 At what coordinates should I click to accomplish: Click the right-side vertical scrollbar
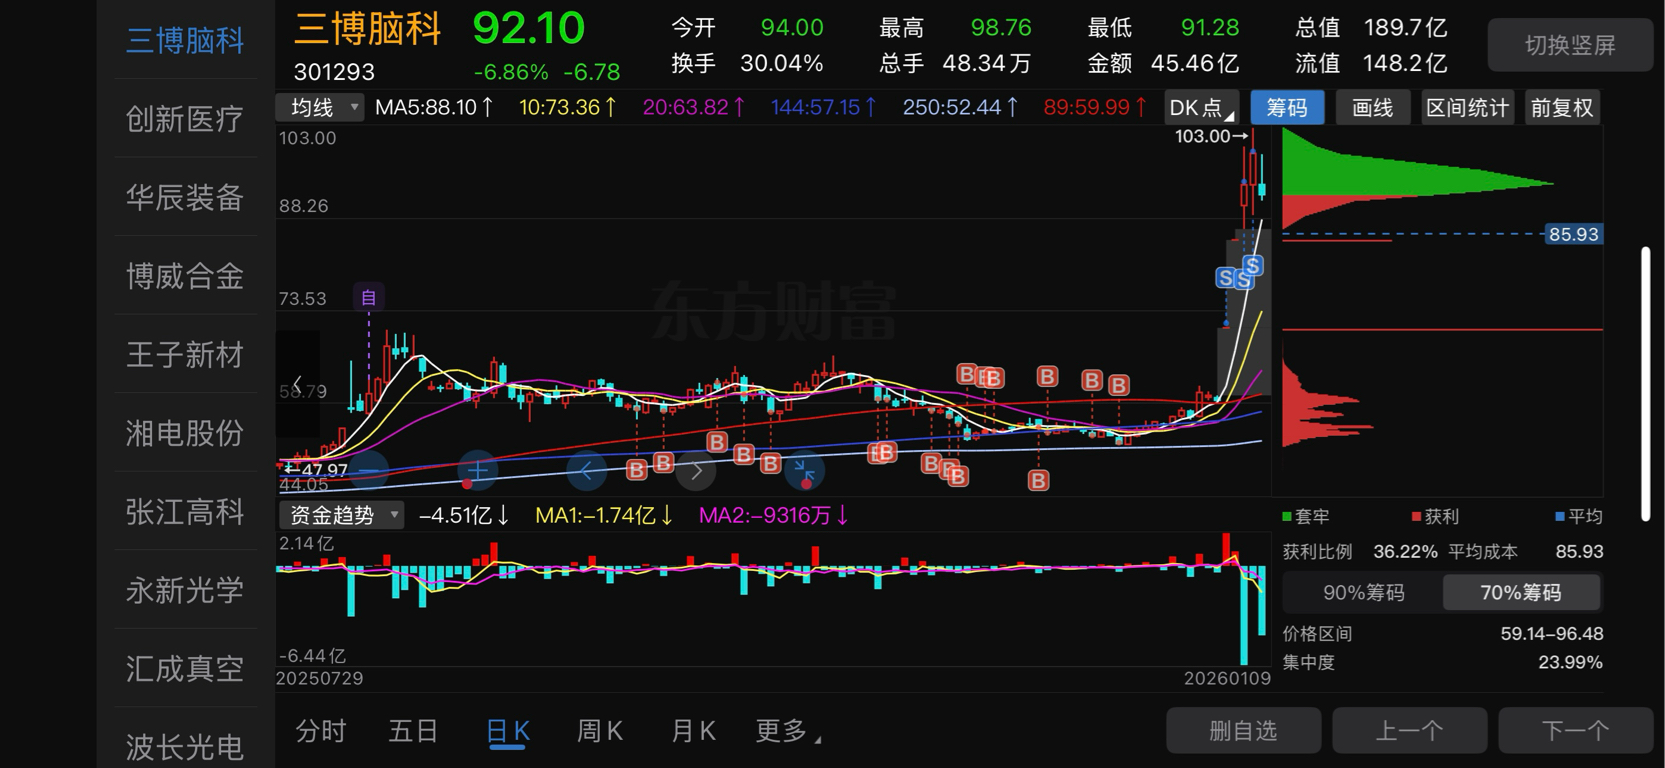coord(1646,384)
